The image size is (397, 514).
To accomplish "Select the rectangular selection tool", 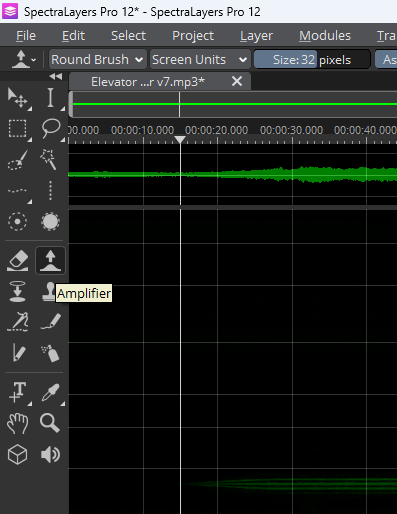I will coord(17,129).
